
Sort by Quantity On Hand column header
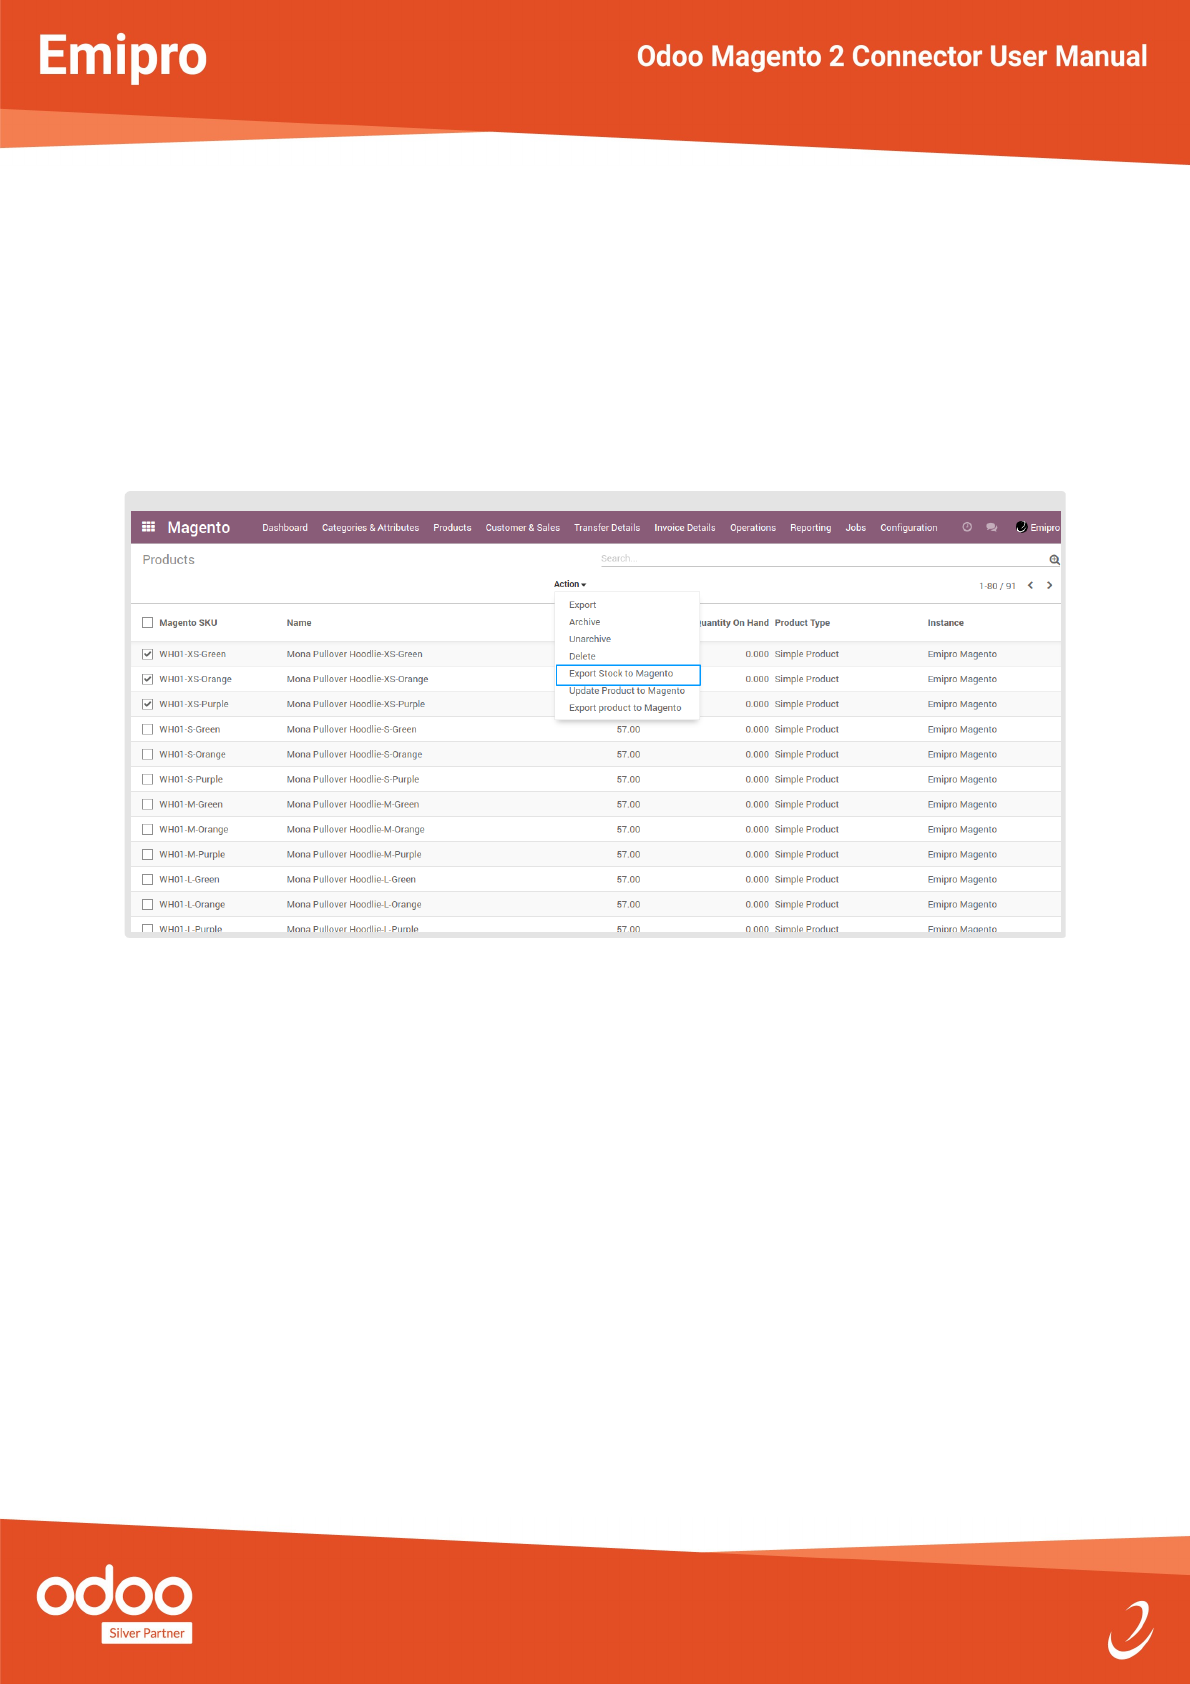click(735, 623)
